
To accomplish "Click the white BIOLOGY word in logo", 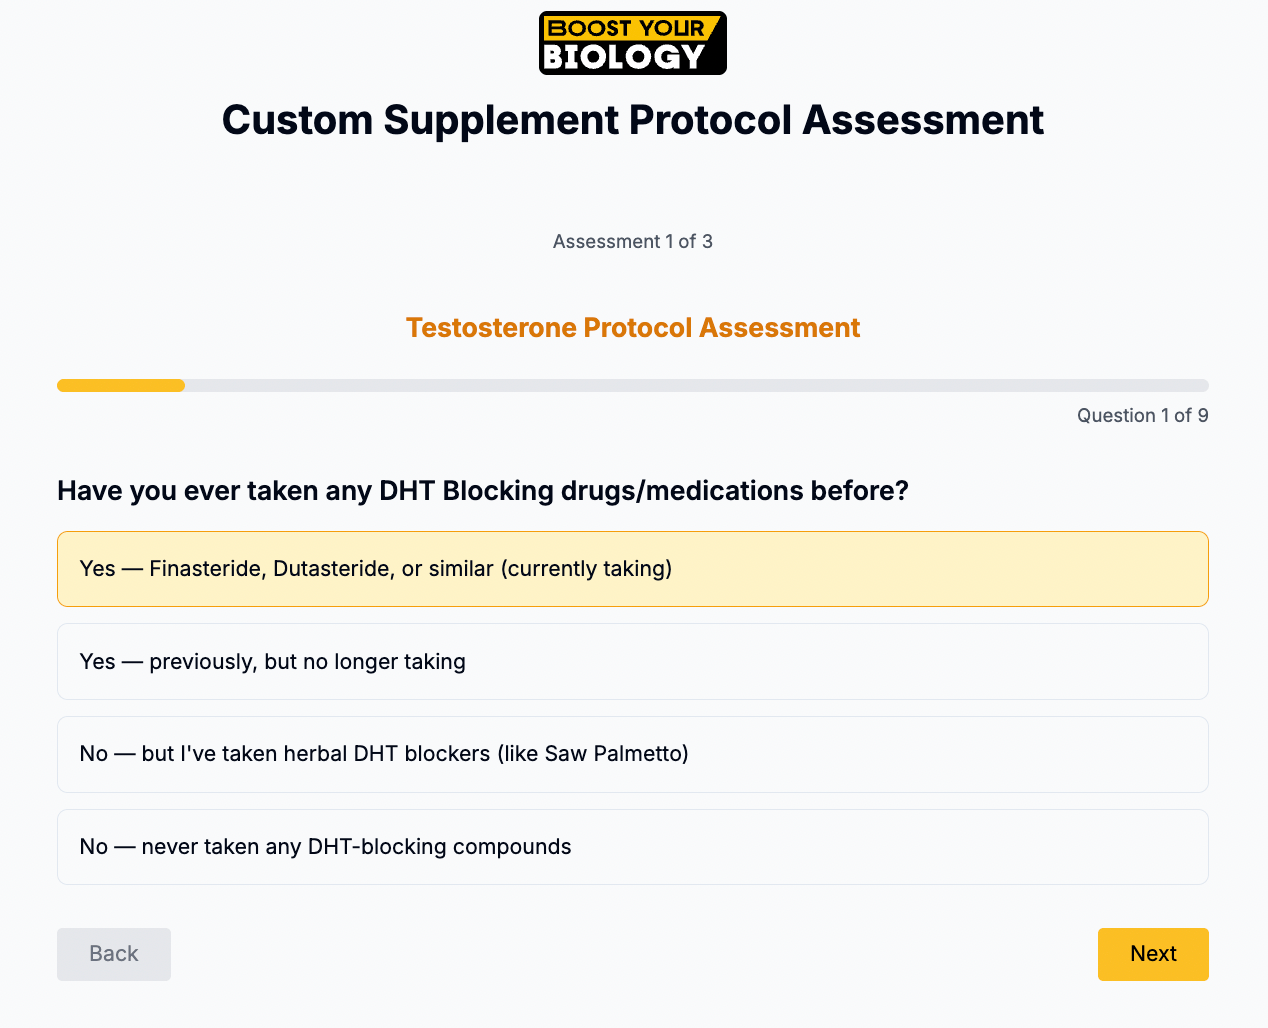I will pyautogui.click(x=625, y=57).
